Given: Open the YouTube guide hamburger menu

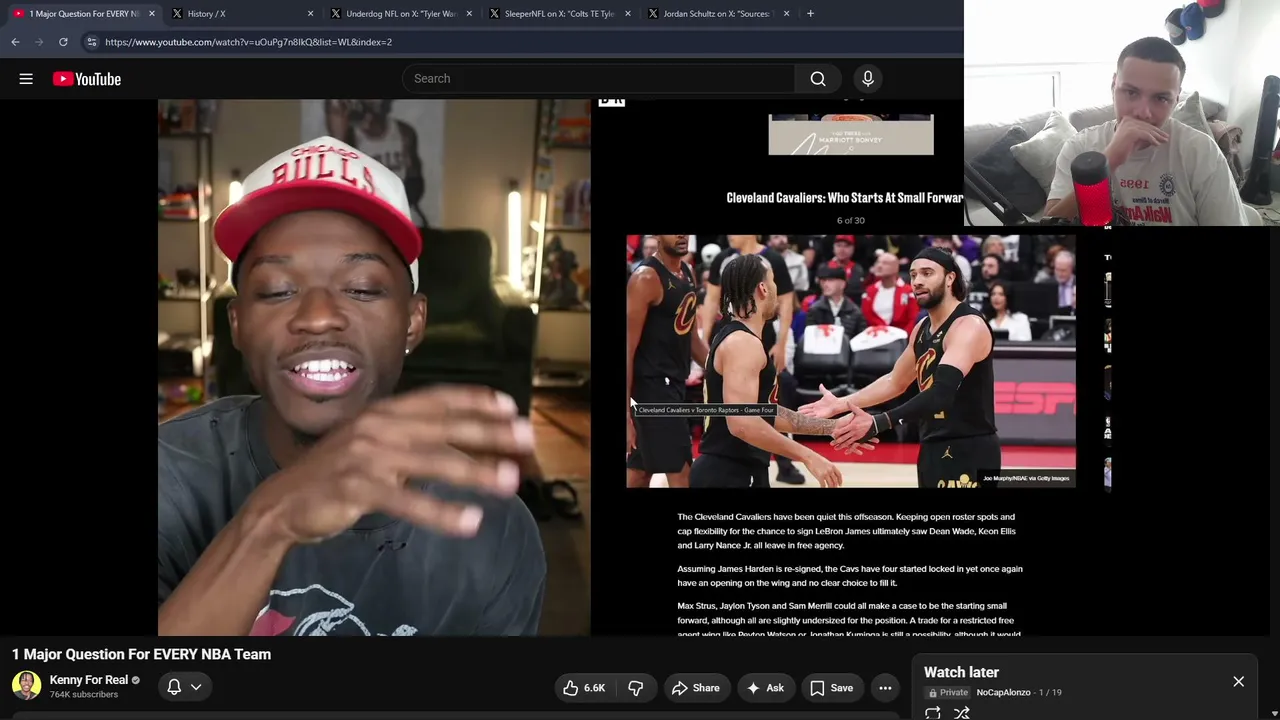Looking at the screenshot, I should click(26, 79).
